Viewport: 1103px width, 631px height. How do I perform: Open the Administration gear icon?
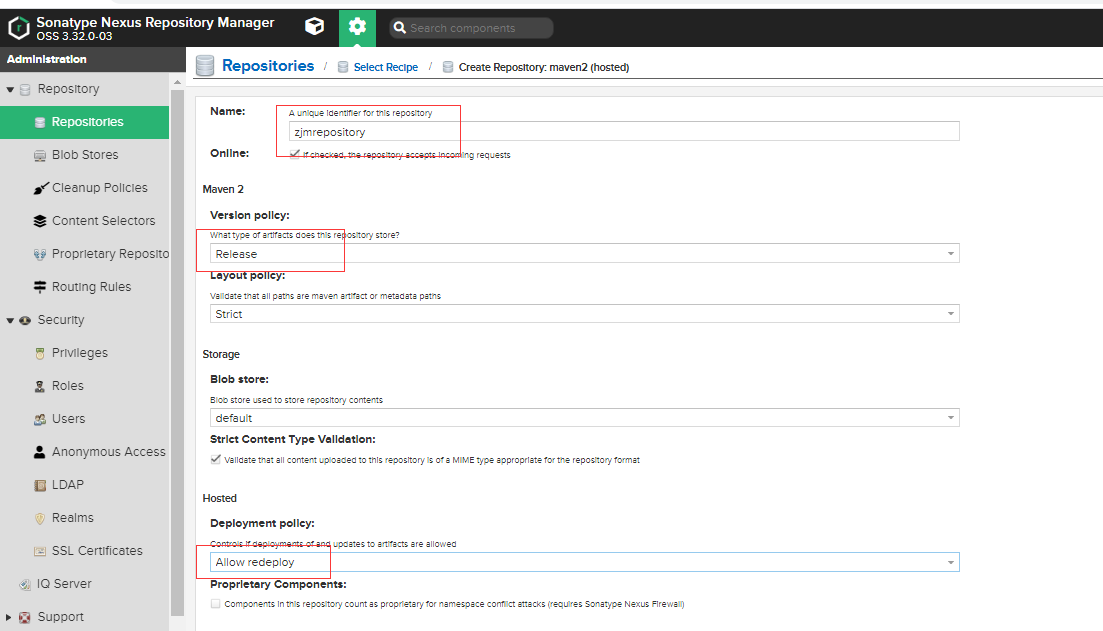357,27
